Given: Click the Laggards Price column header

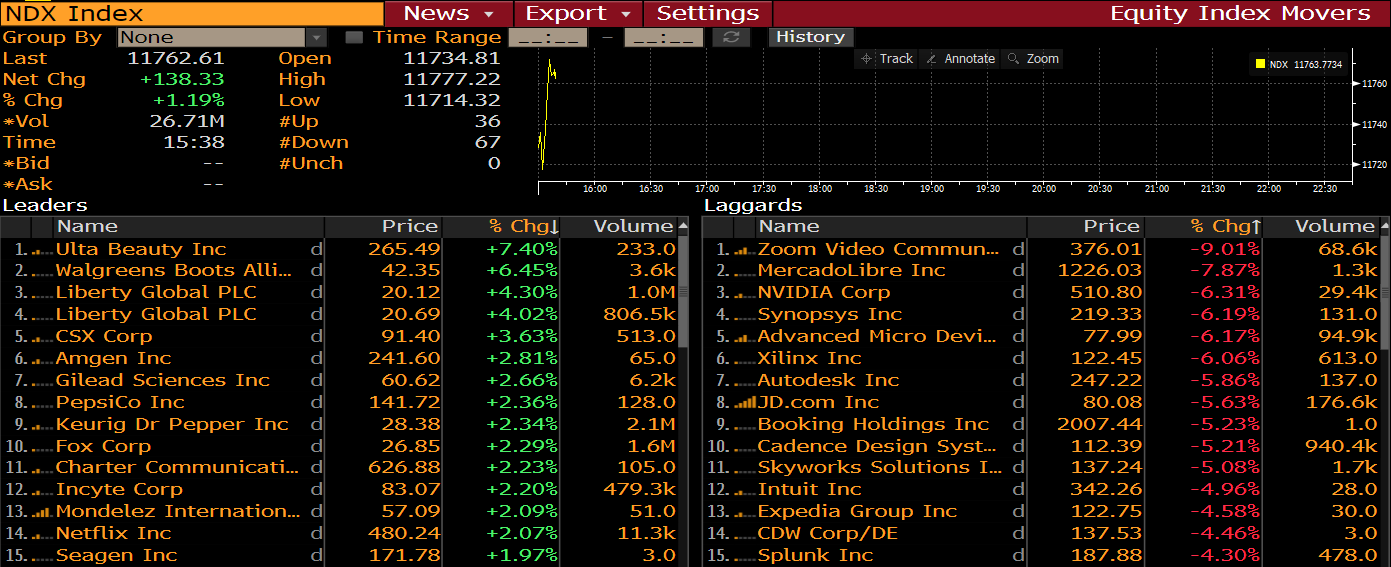Looking at the screenshot, I should (1086, 227).
